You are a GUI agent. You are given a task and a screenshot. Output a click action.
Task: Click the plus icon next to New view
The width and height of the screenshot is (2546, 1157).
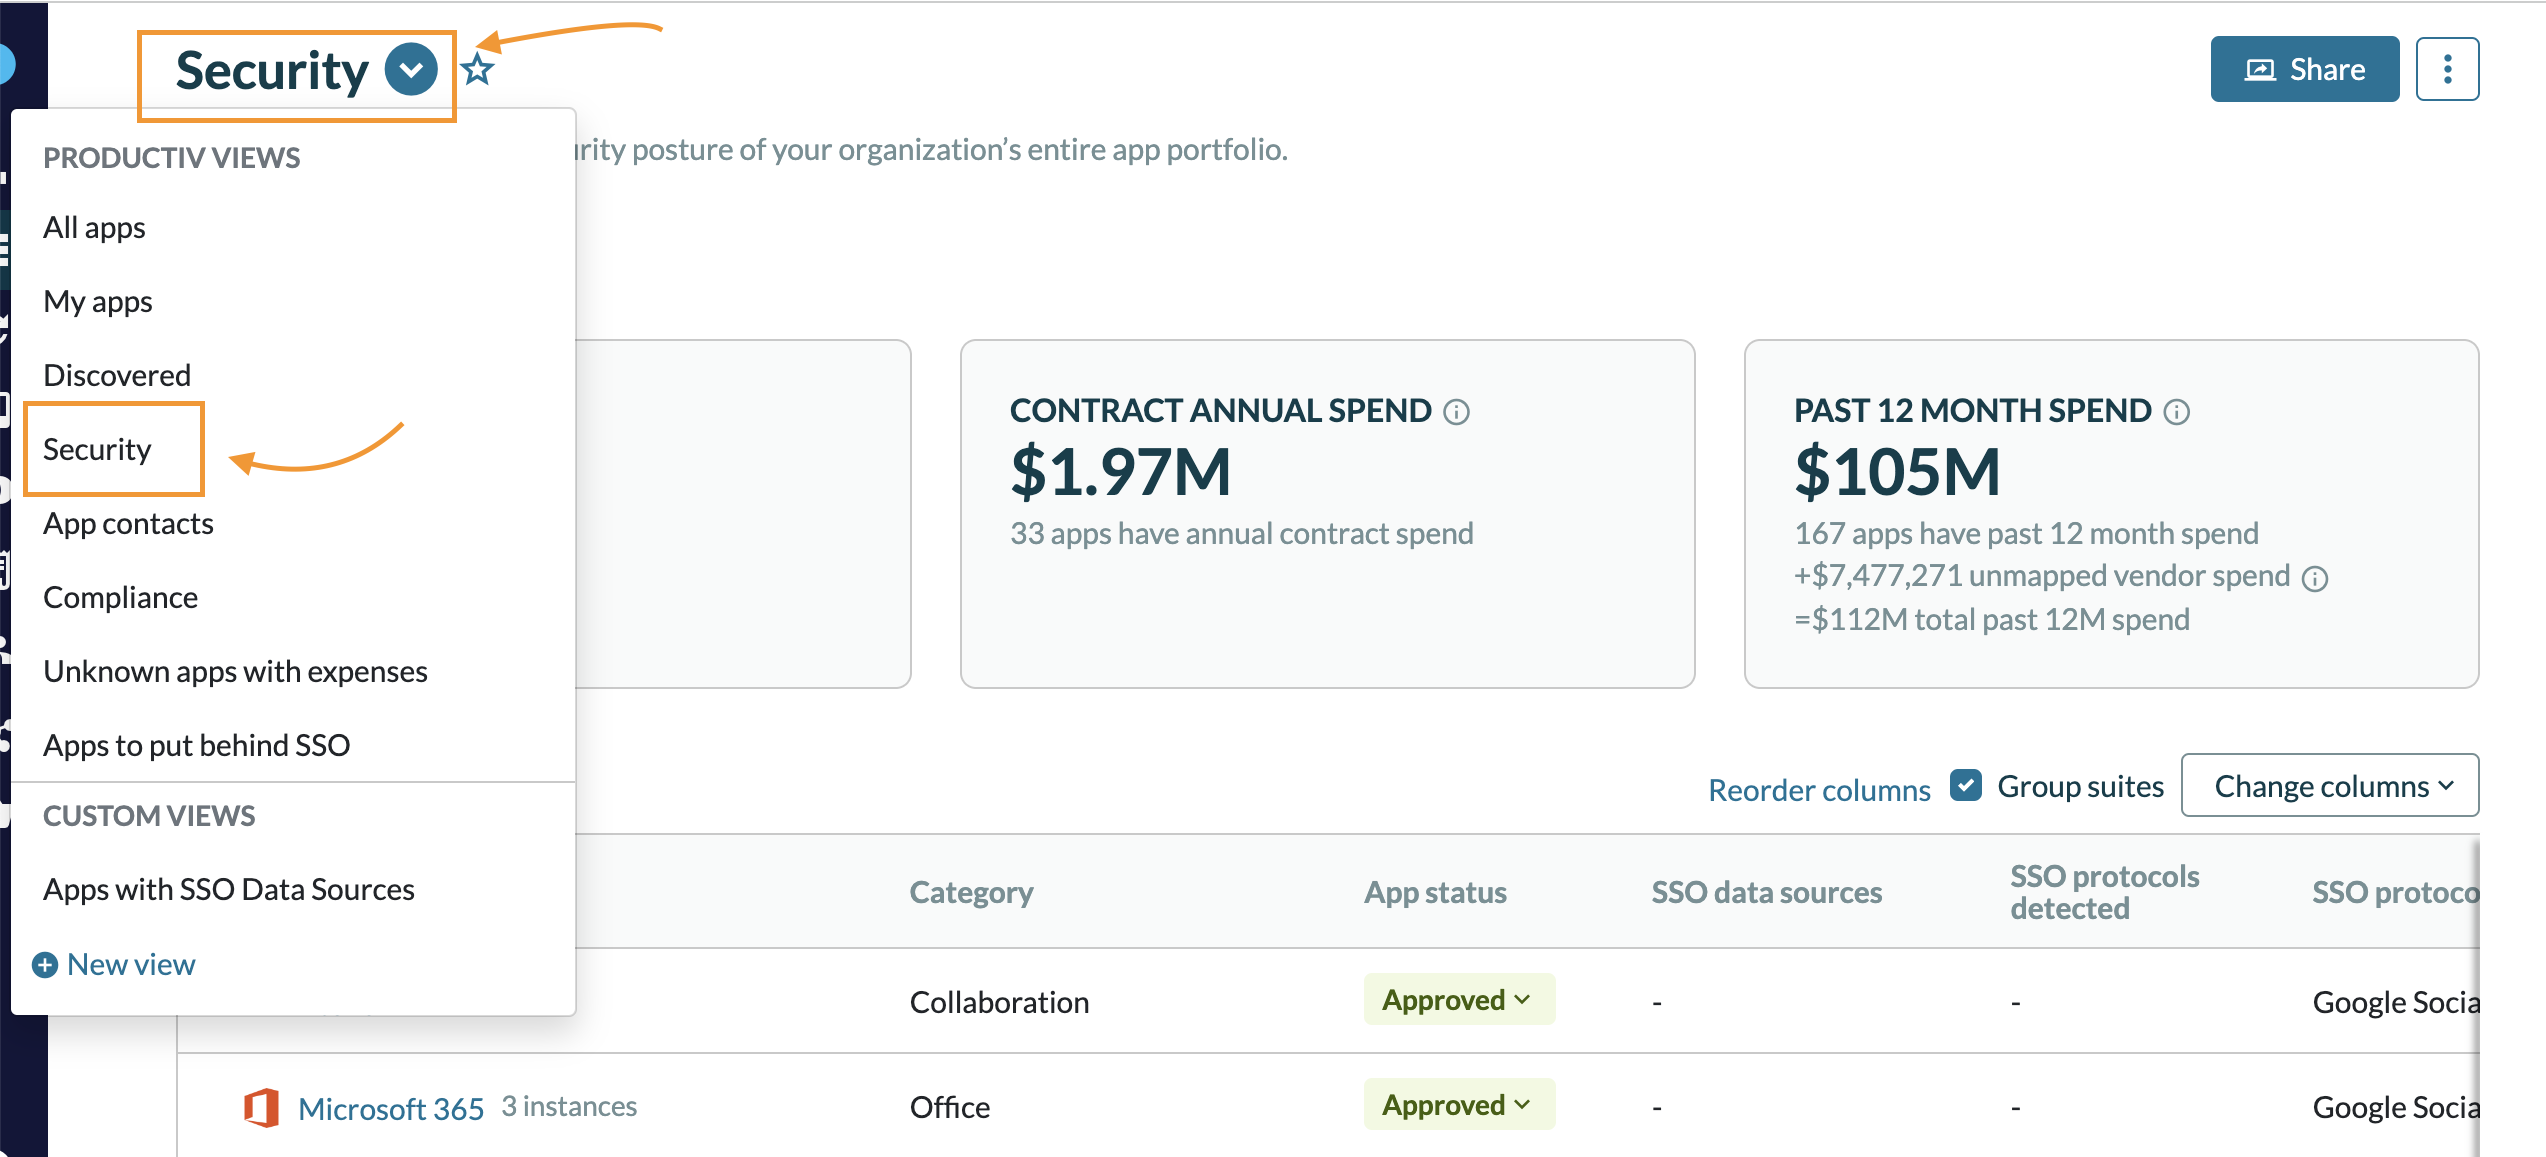click(x=45, y=965)
